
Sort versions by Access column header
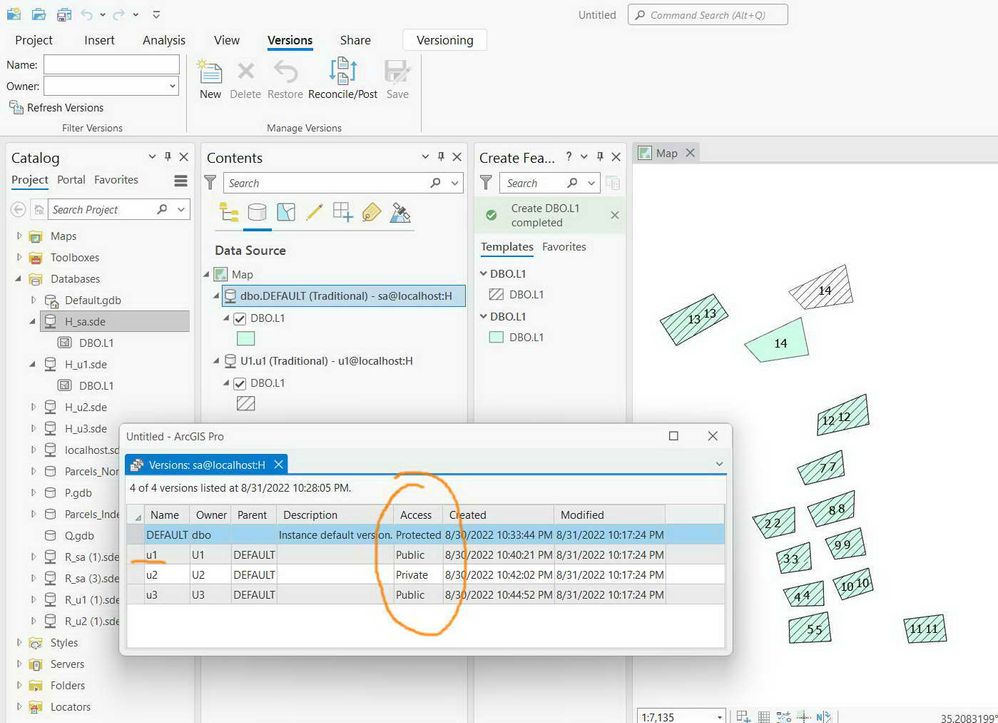pyautogui.click(x=416, y=514)
